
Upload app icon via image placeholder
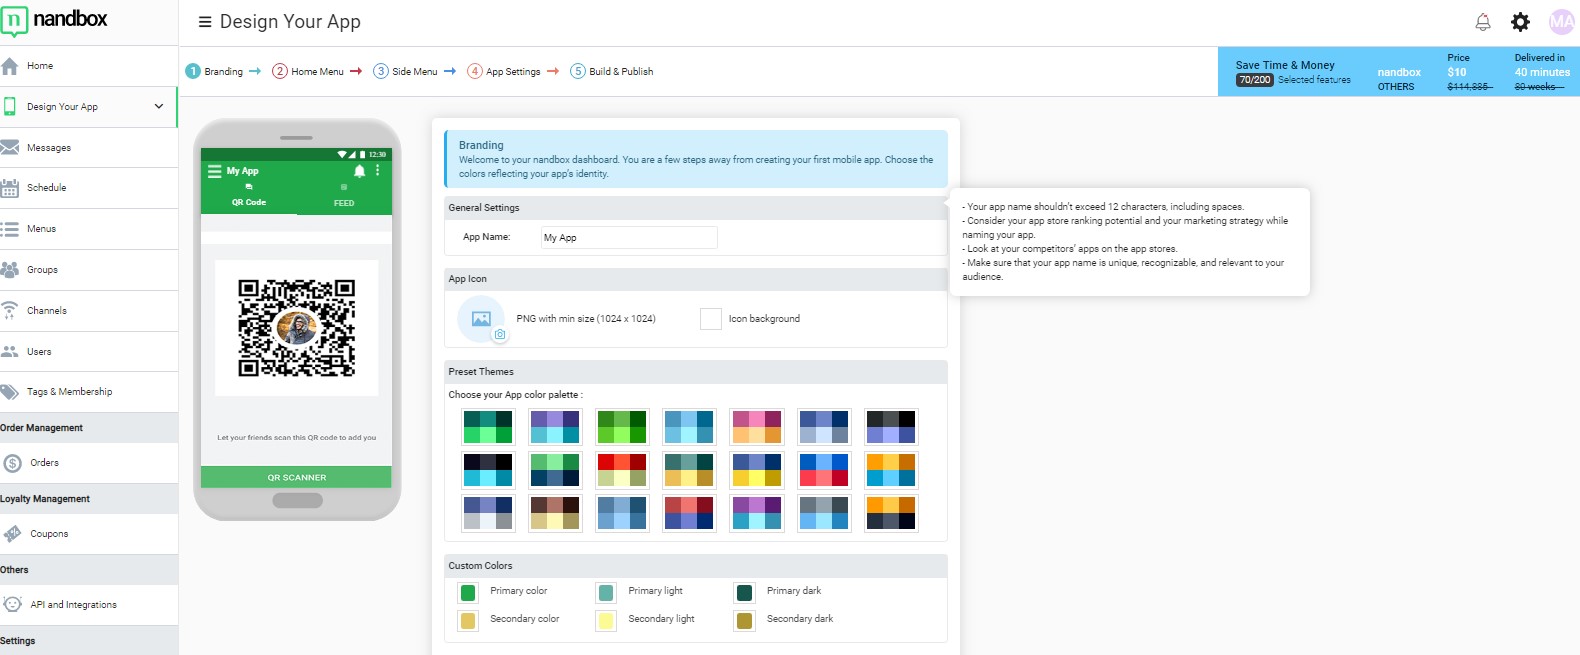[481, 319]
